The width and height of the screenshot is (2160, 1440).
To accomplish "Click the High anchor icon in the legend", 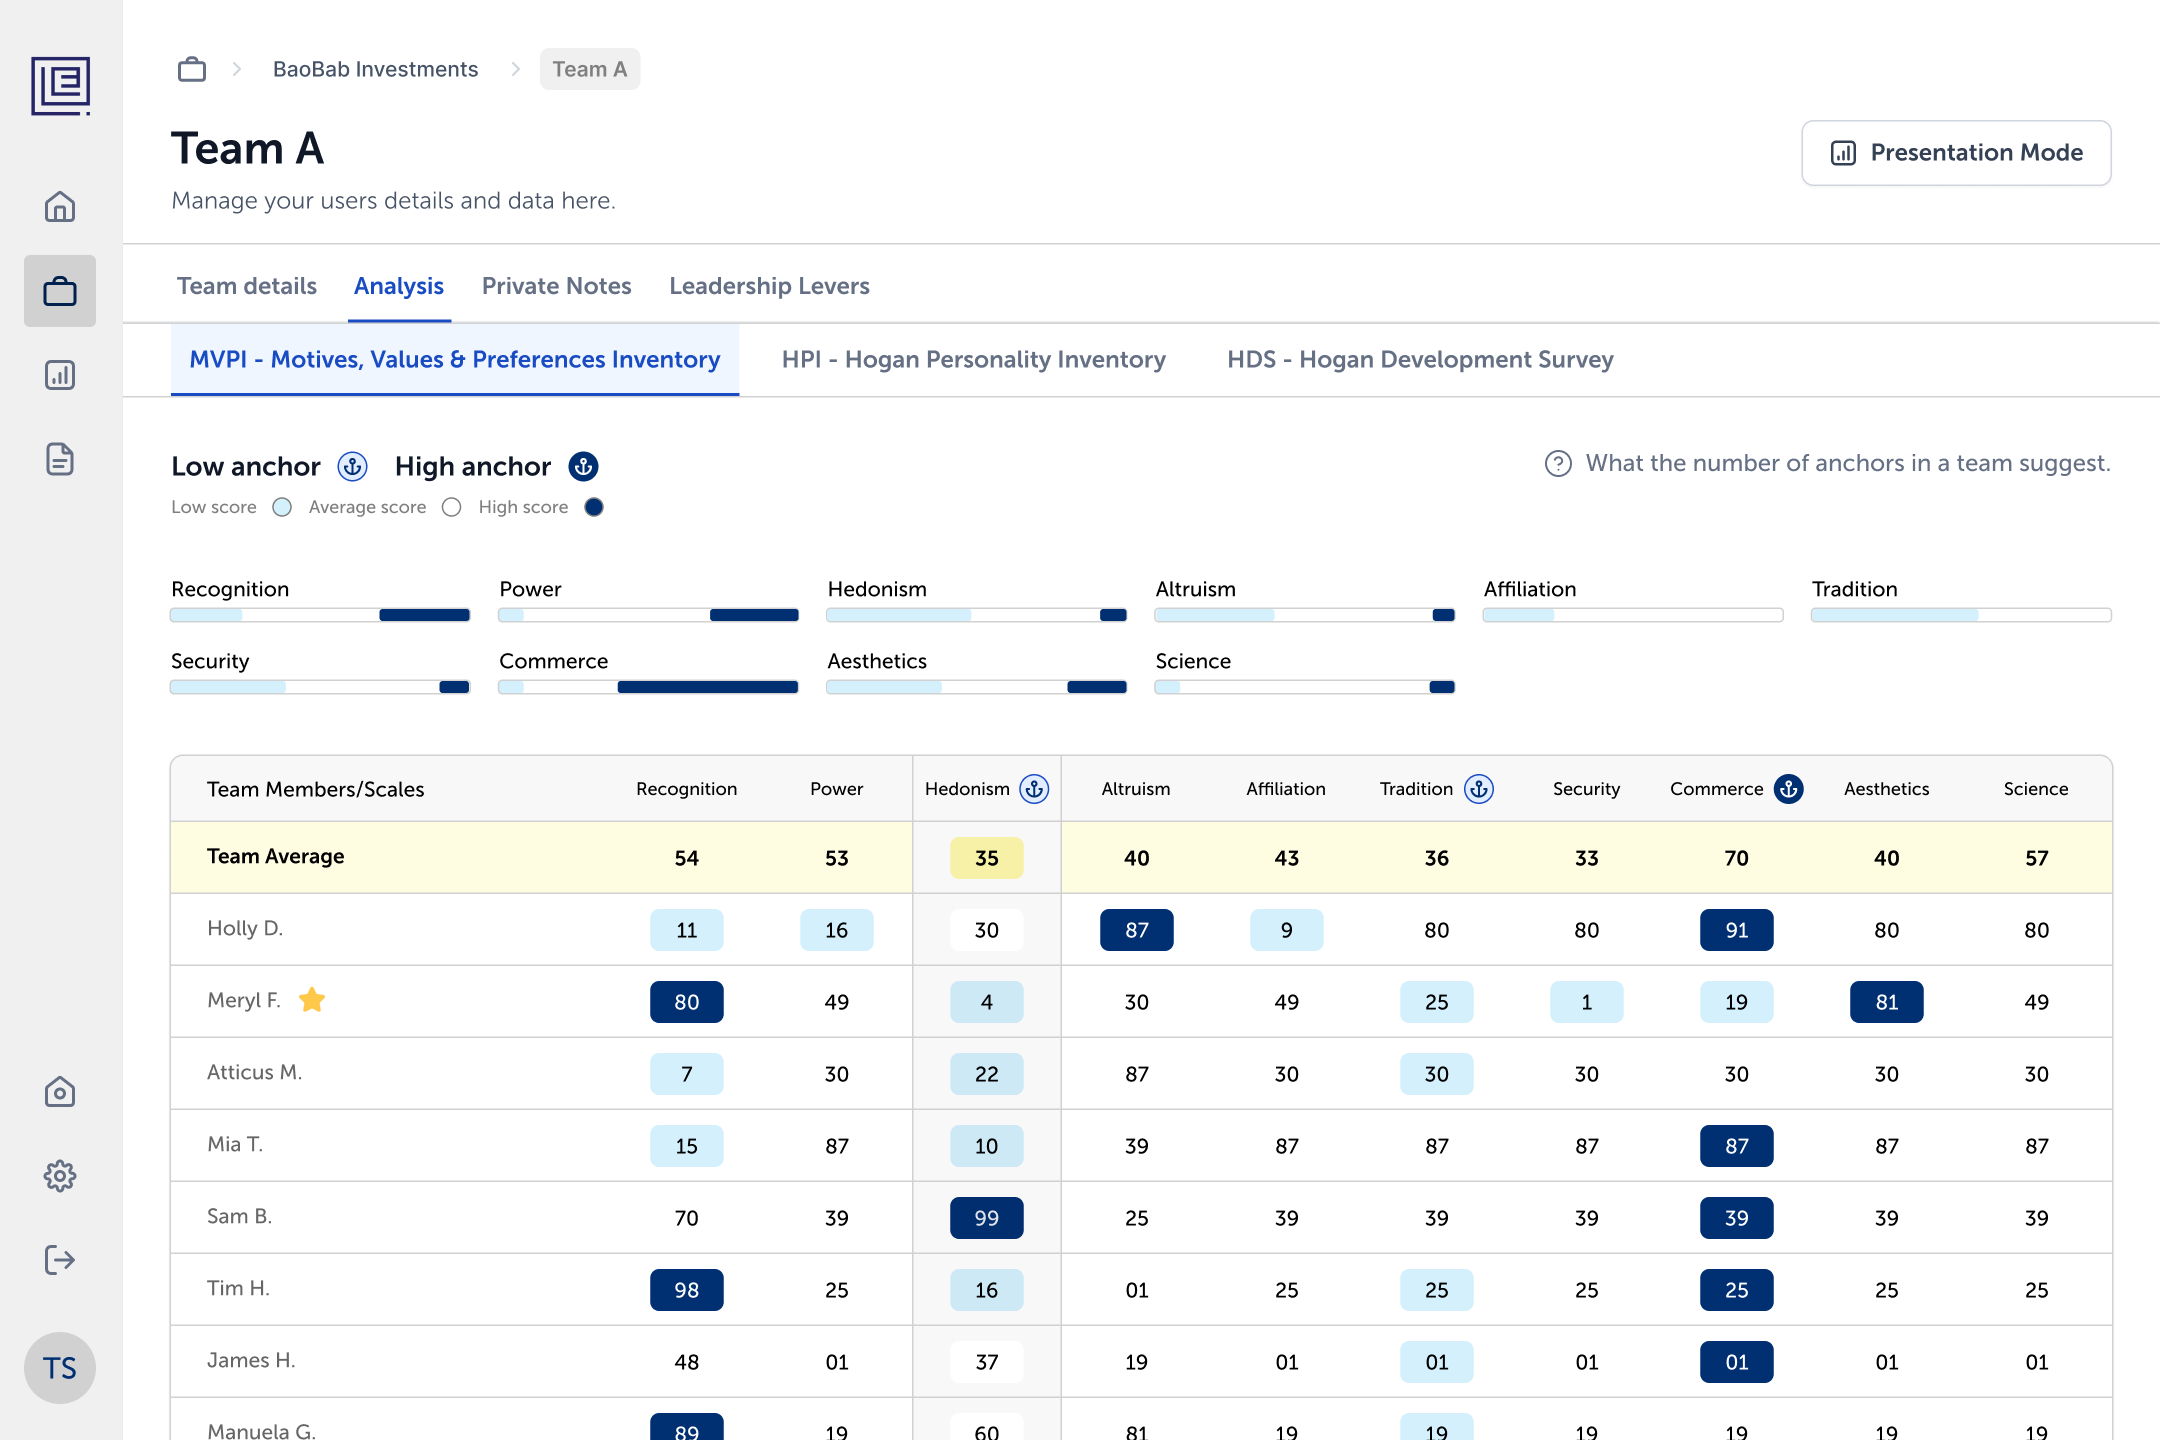I will point(583,466).
